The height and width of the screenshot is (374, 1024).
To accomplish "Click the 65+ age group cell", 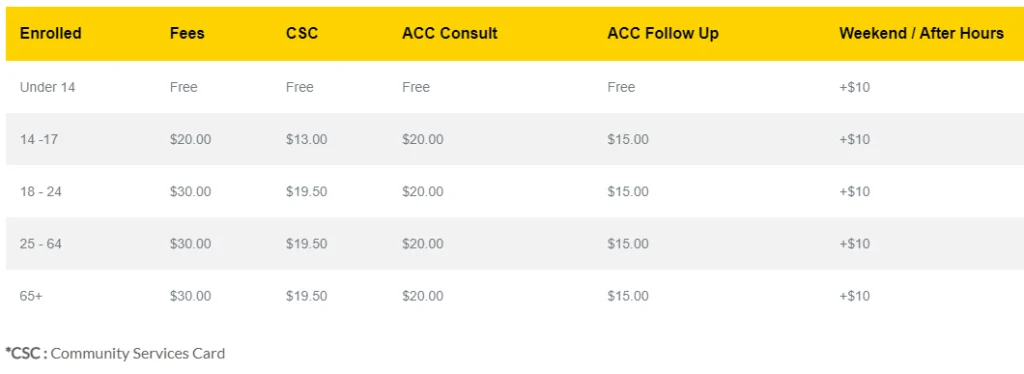I will pyautogui.click(x=31, y=296).
